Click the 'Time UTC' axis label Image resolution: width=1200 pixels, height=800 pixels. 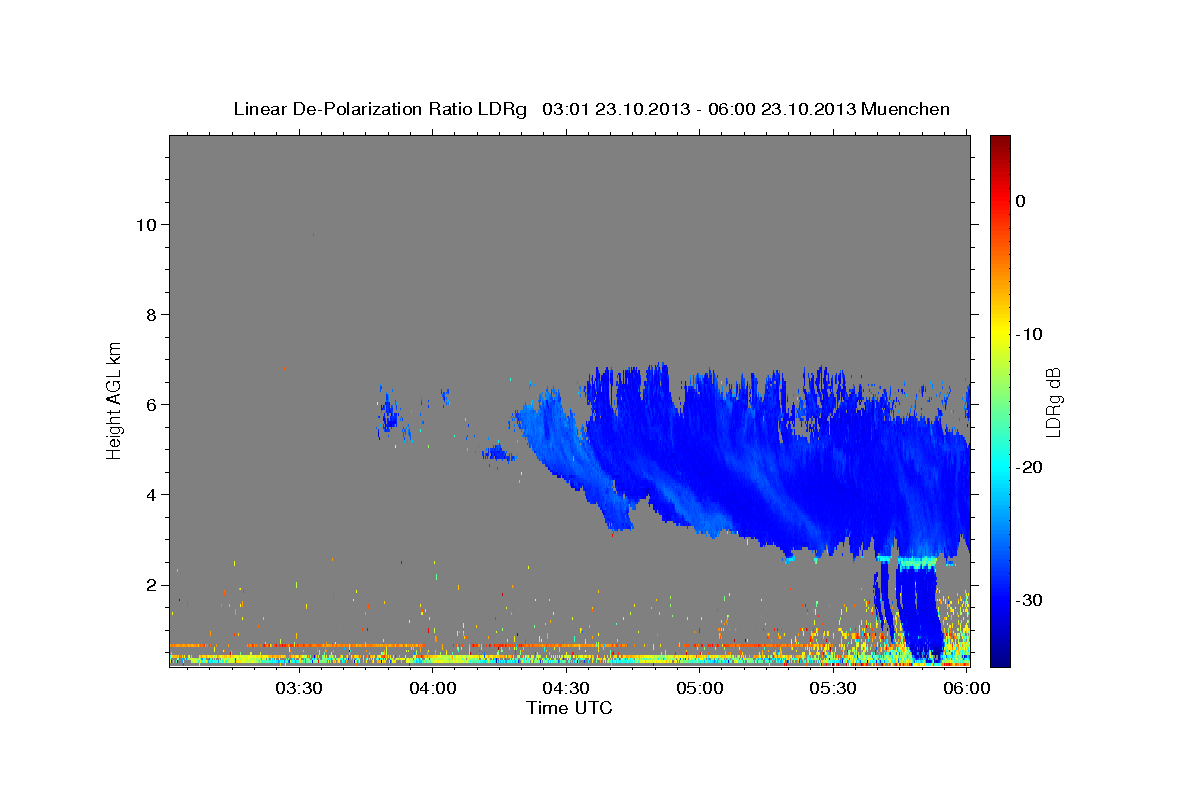coord(569,708)
